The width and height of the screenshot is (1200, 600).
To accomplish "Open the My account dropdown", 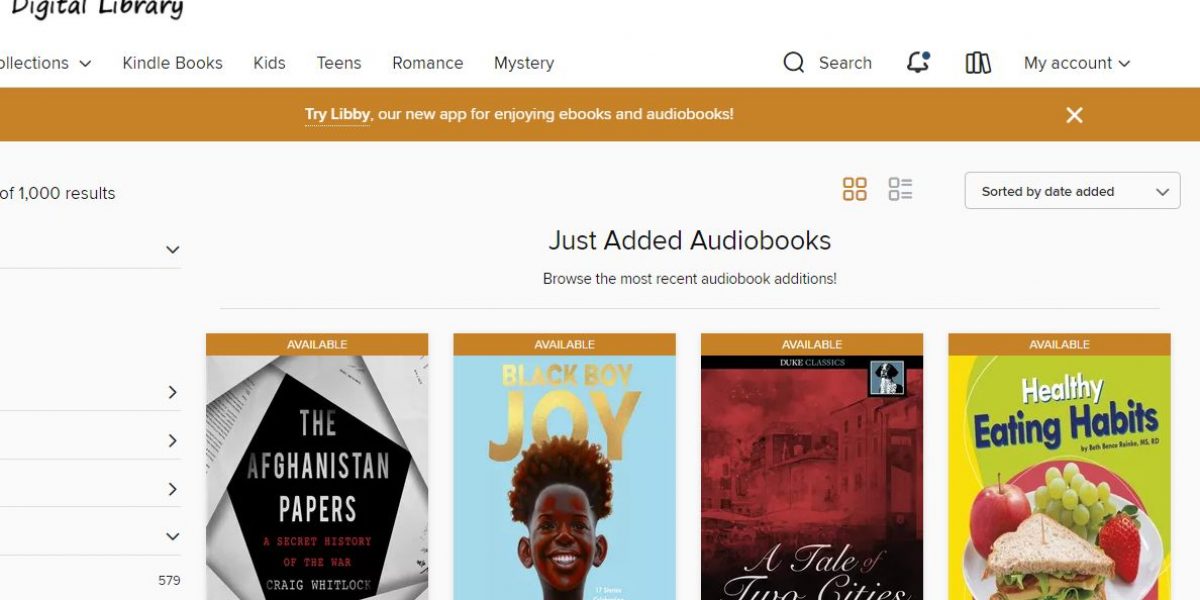I will click(x=1076, y=63).
